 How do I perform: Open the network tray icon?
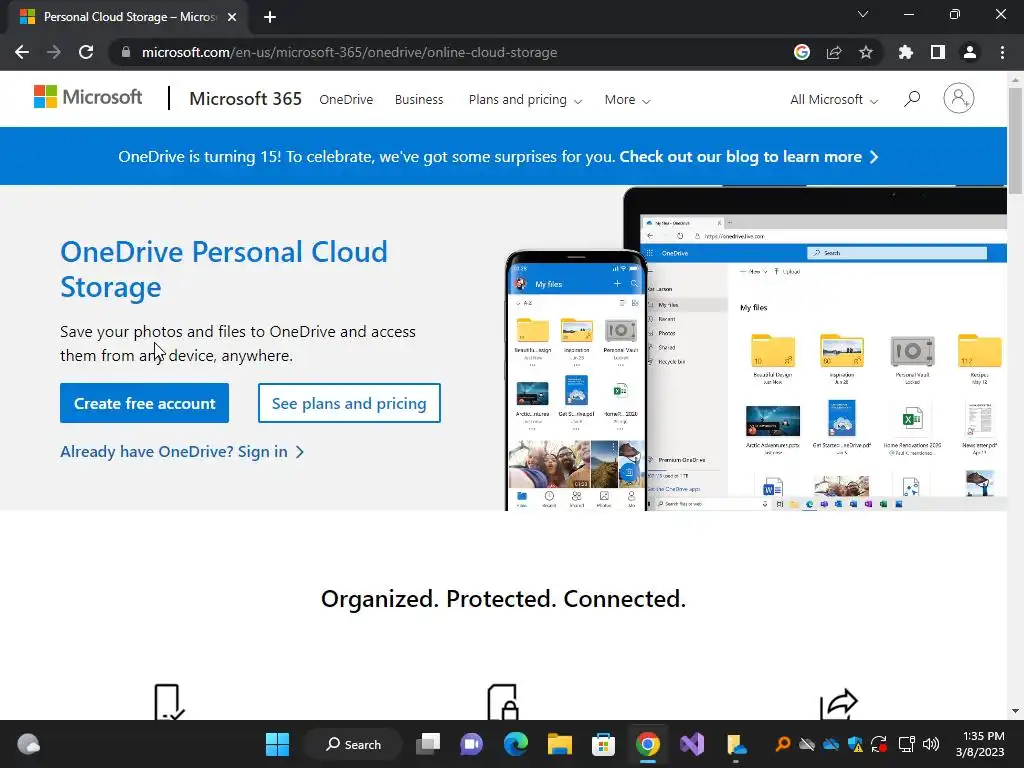point(906,744)
